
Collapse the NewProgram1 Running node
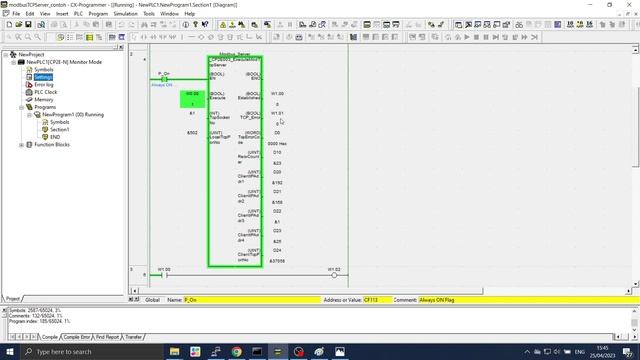[29, 115]
